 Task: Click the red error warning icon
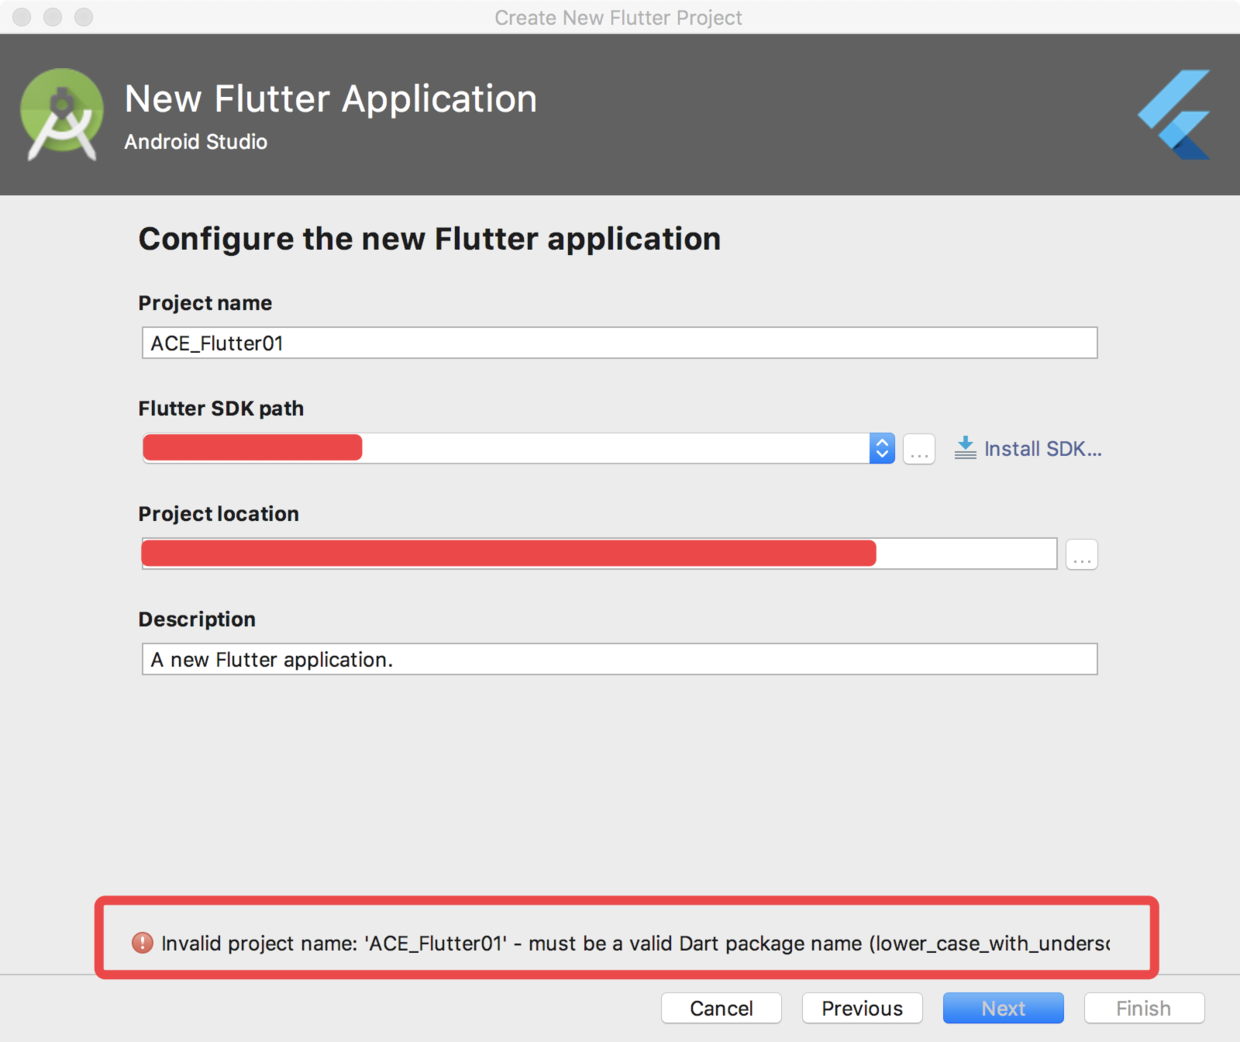[x=143, y=943]
